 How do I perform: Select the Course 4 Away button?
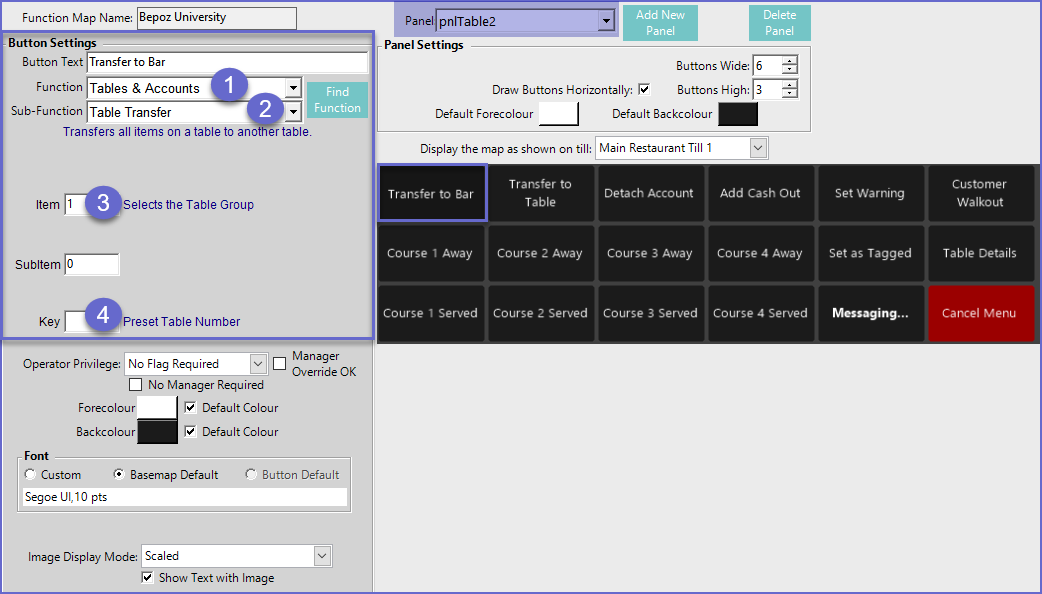point(760,253)
